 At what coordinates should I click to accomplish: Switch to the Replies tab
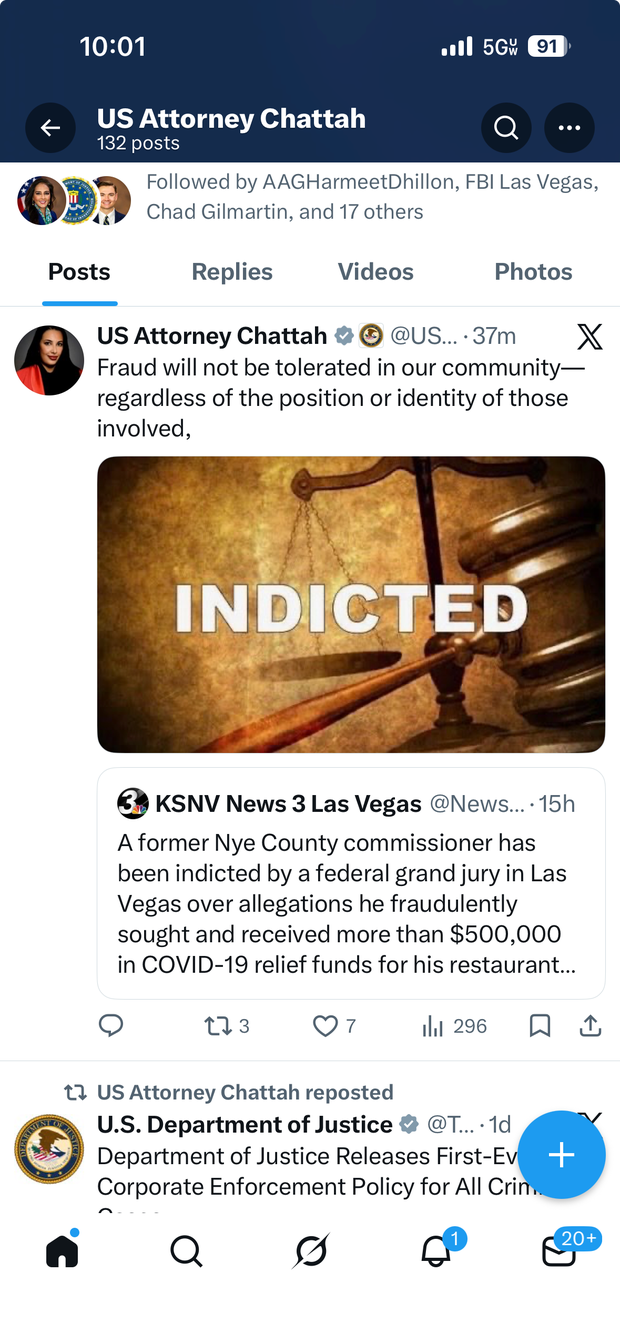(232, 272)
